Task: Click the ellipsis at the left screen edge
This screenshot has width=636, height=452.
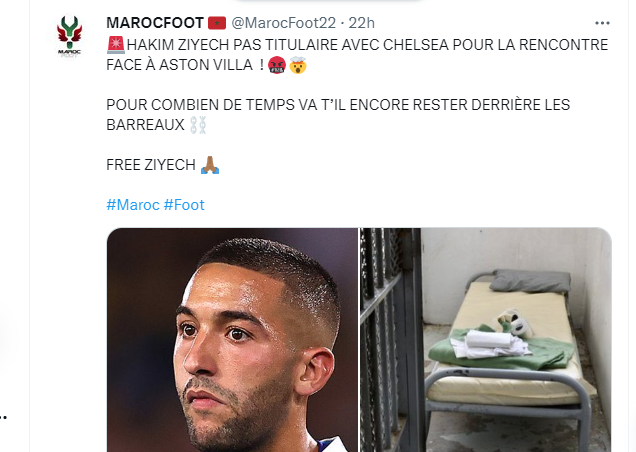Action: (4, 417)
